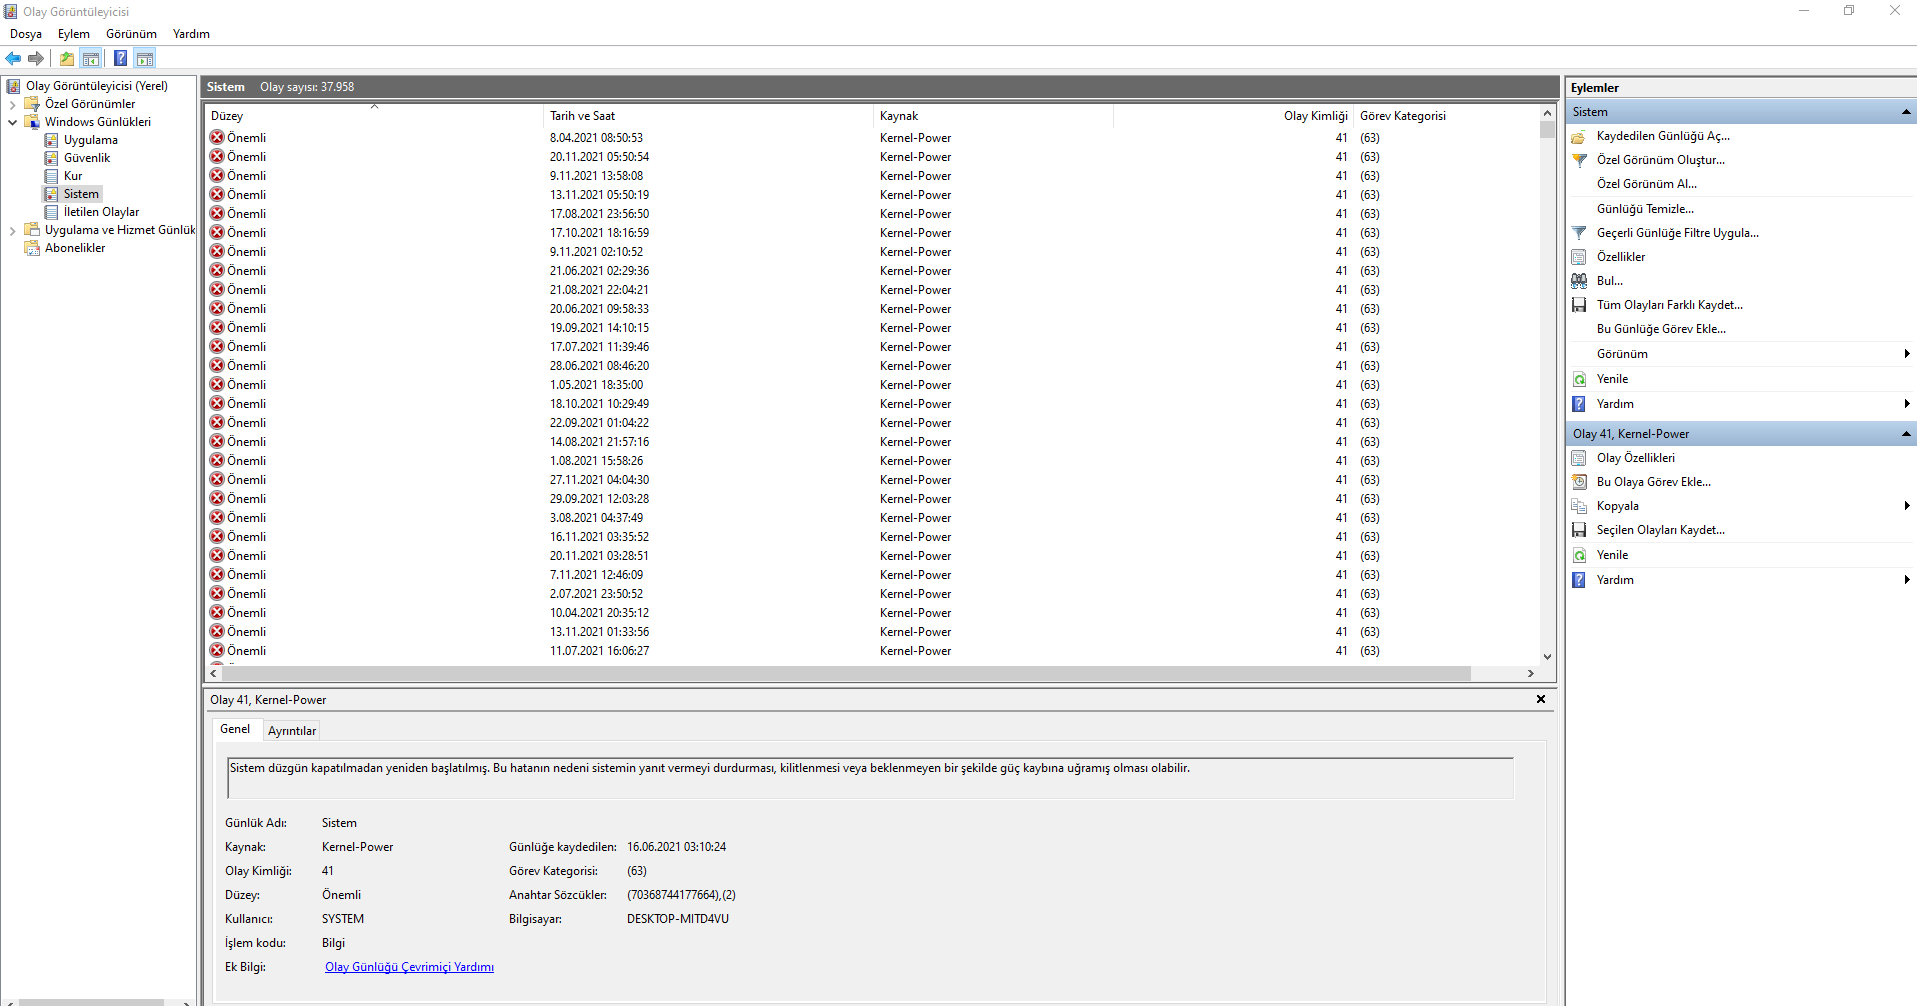Click the Forward arrow toolbar icon
1917x1006 pixels.
click(36, 58)
